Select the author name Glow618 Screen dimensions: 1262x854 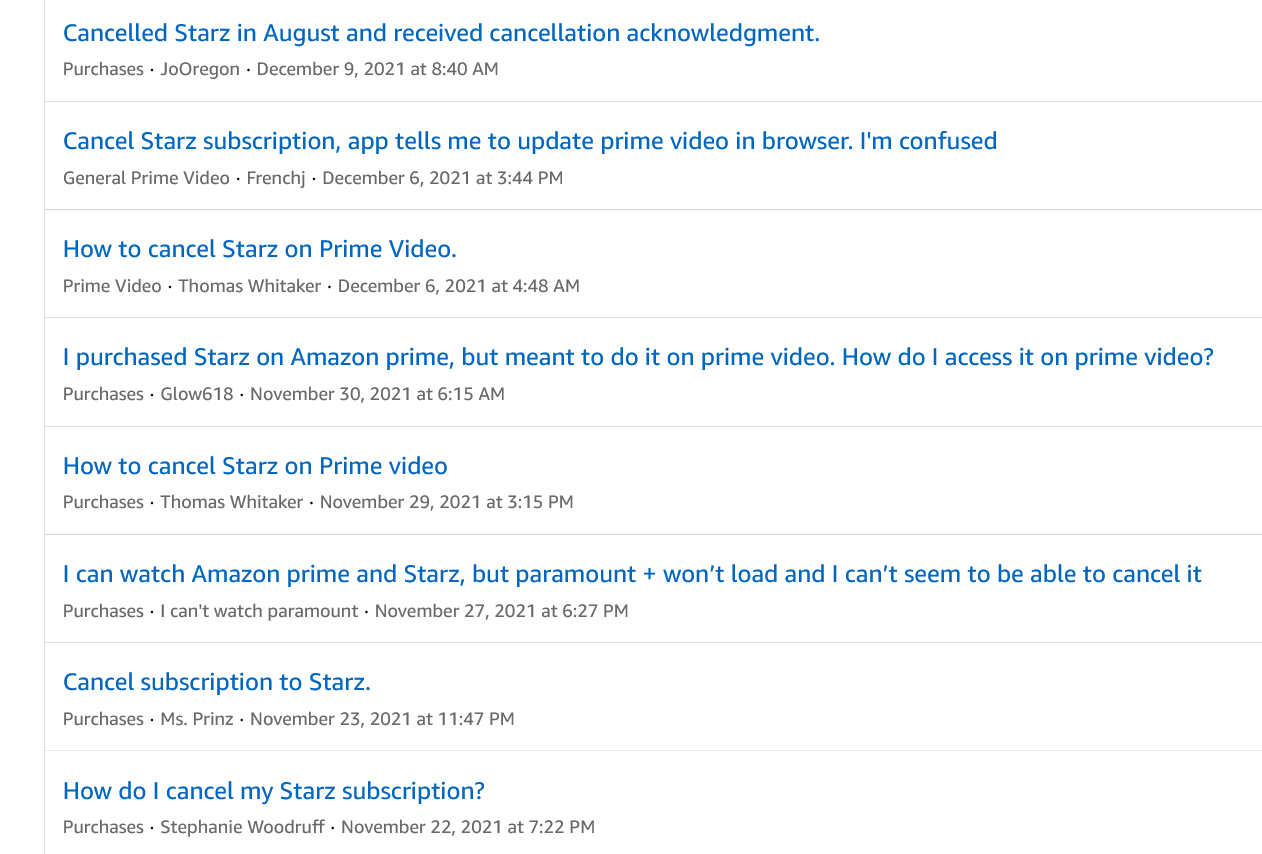tap(197, 394)
